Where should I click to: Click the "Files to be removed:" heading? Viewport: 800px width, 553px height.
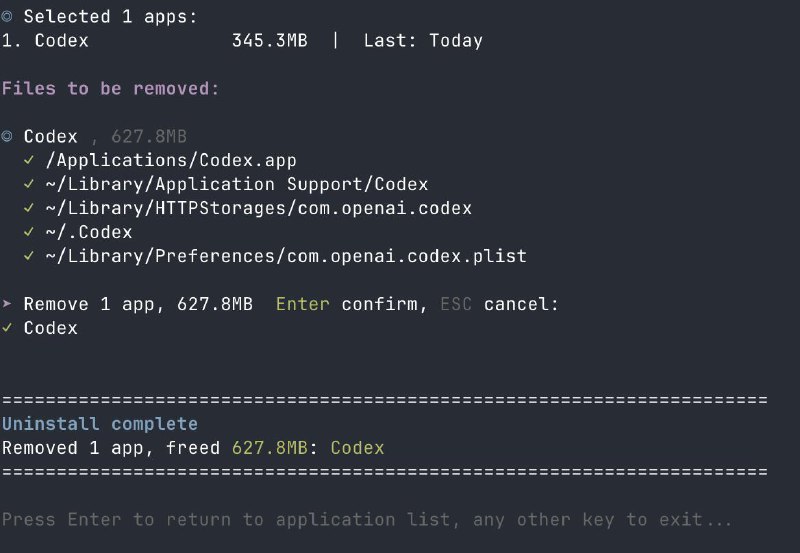[x=110, y=88]
